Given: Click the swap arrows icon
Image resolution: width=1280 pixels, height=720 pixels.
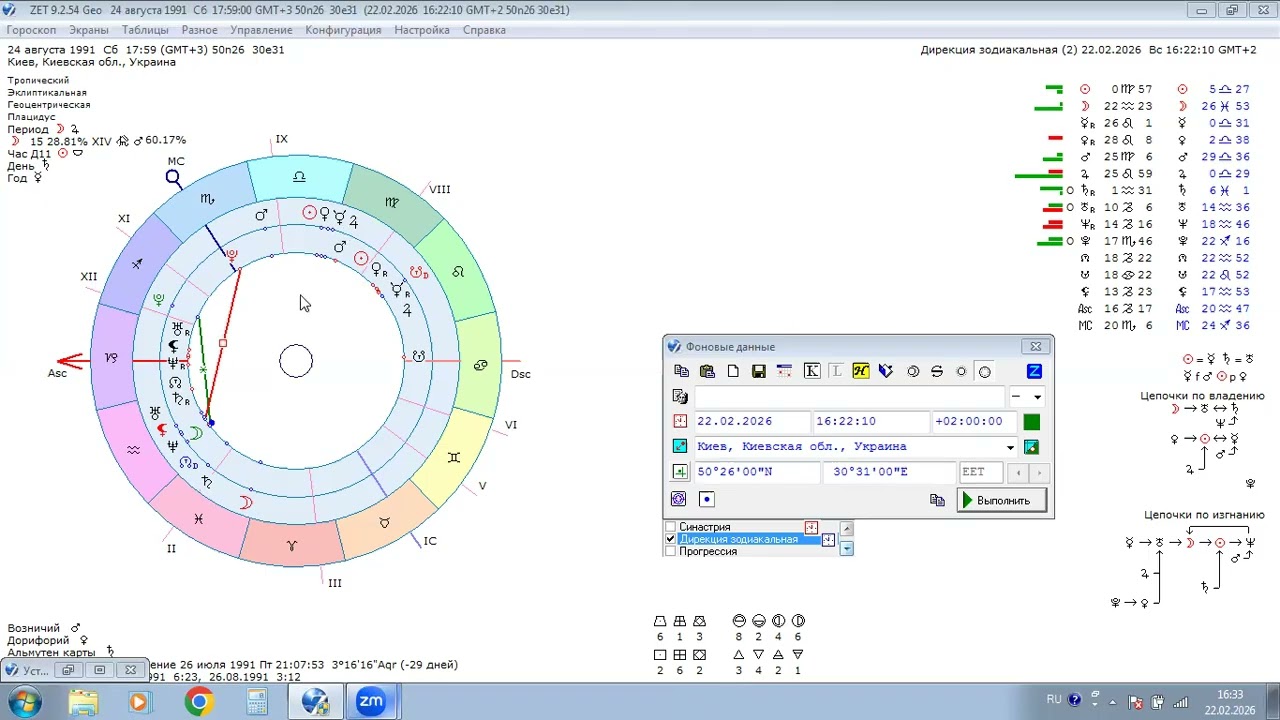Looking at the screenshot, I should click(x=937, y=371).
